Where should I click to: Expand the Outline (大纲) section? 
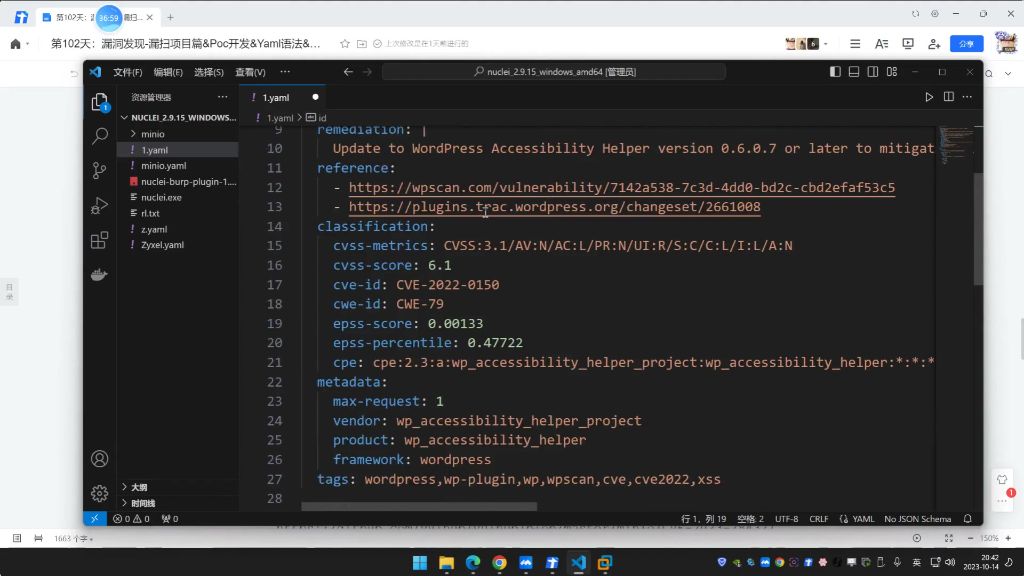coord(178,487)
